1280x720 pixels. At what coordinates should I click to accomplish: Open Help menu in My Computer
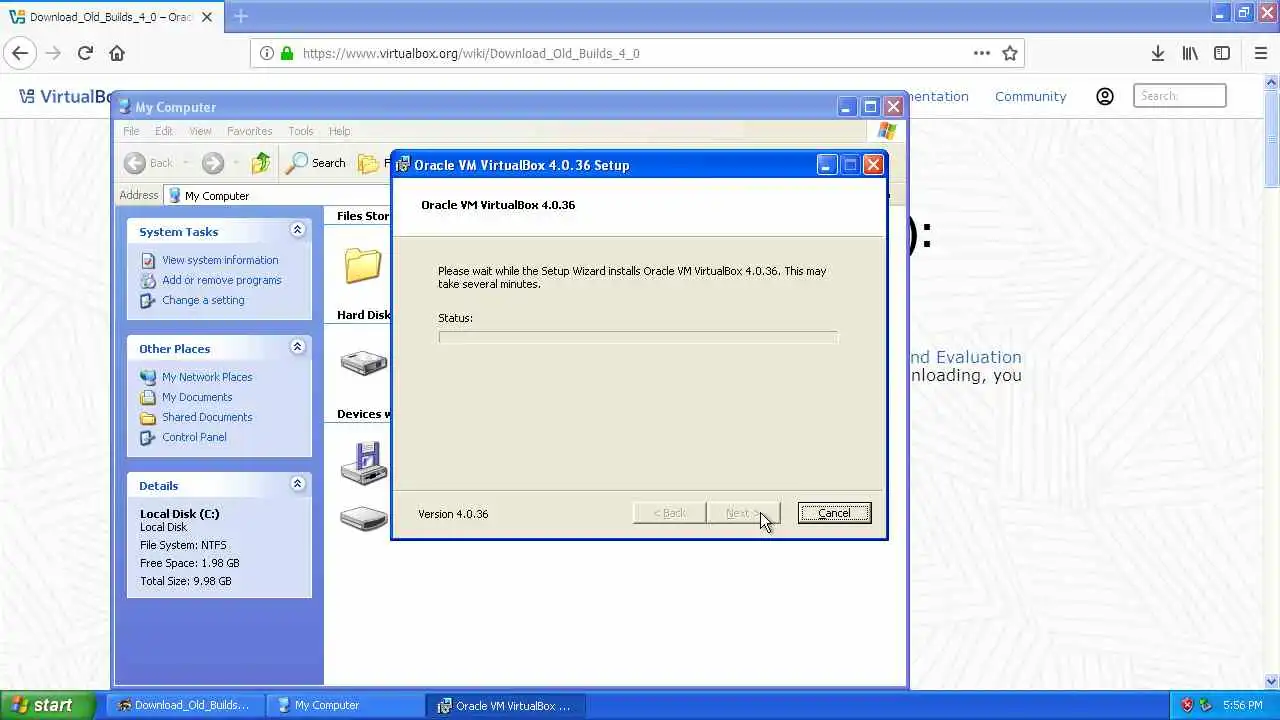click(339, 131)
